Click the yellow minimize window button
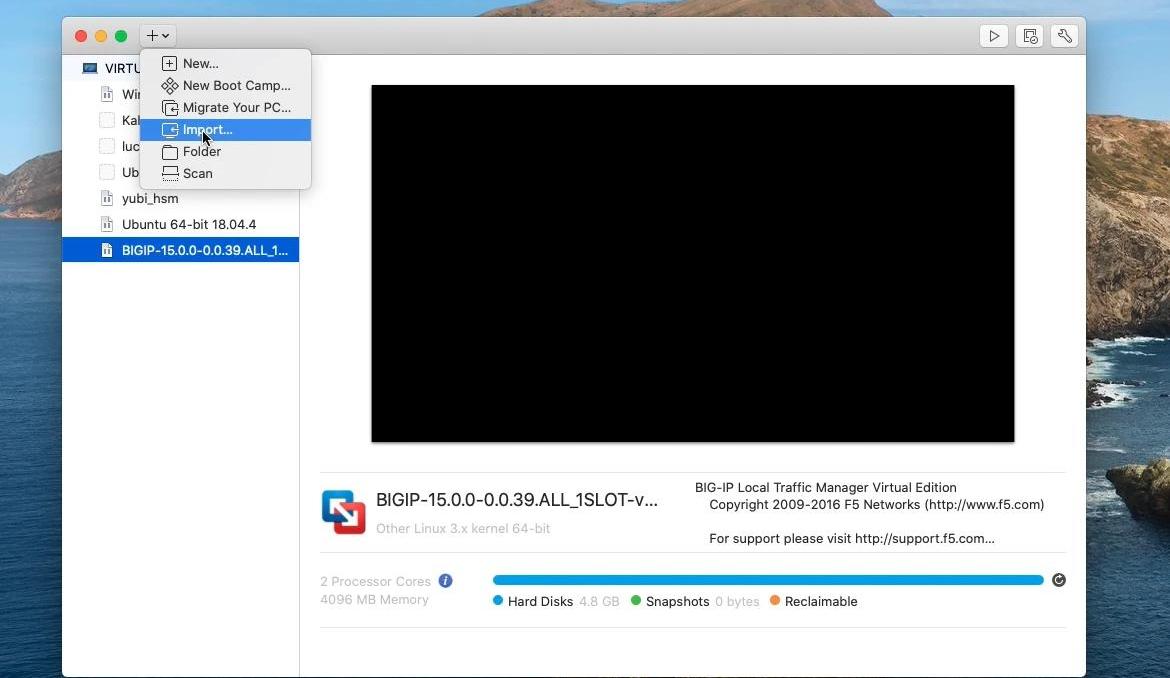This screenshot has width=1170, height=678. point(101,36)
